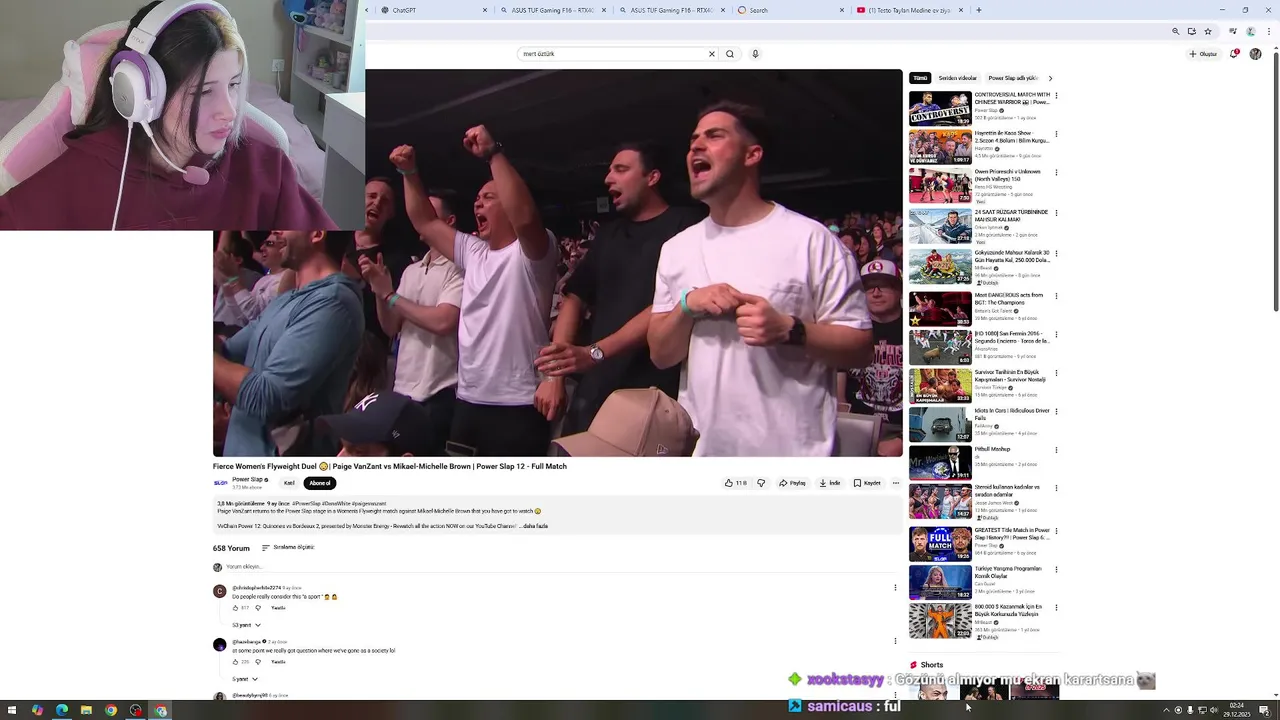Open GREATEST Title Match in Power Slap video

940,544
